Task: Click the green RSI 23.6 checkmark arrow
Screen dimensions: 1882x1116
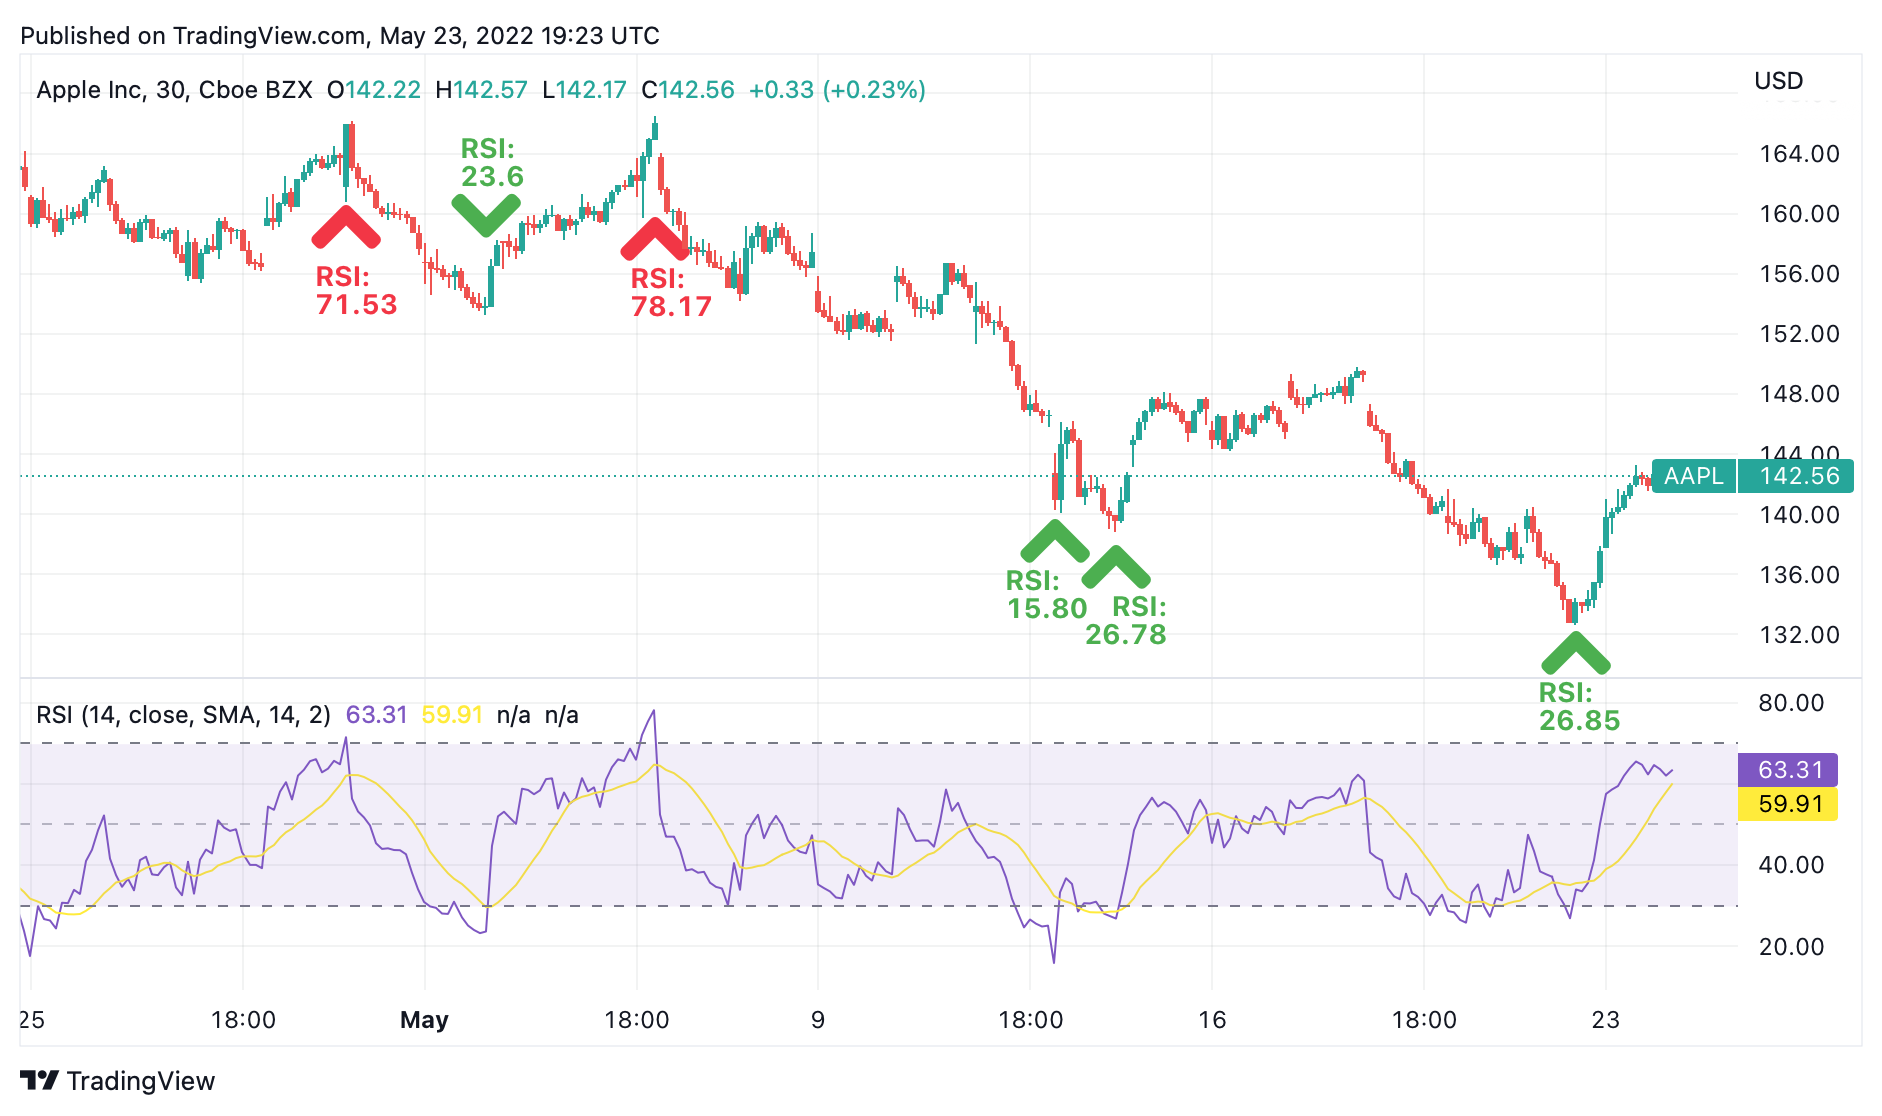Action: pyautogui.click(x=486, y=215)
